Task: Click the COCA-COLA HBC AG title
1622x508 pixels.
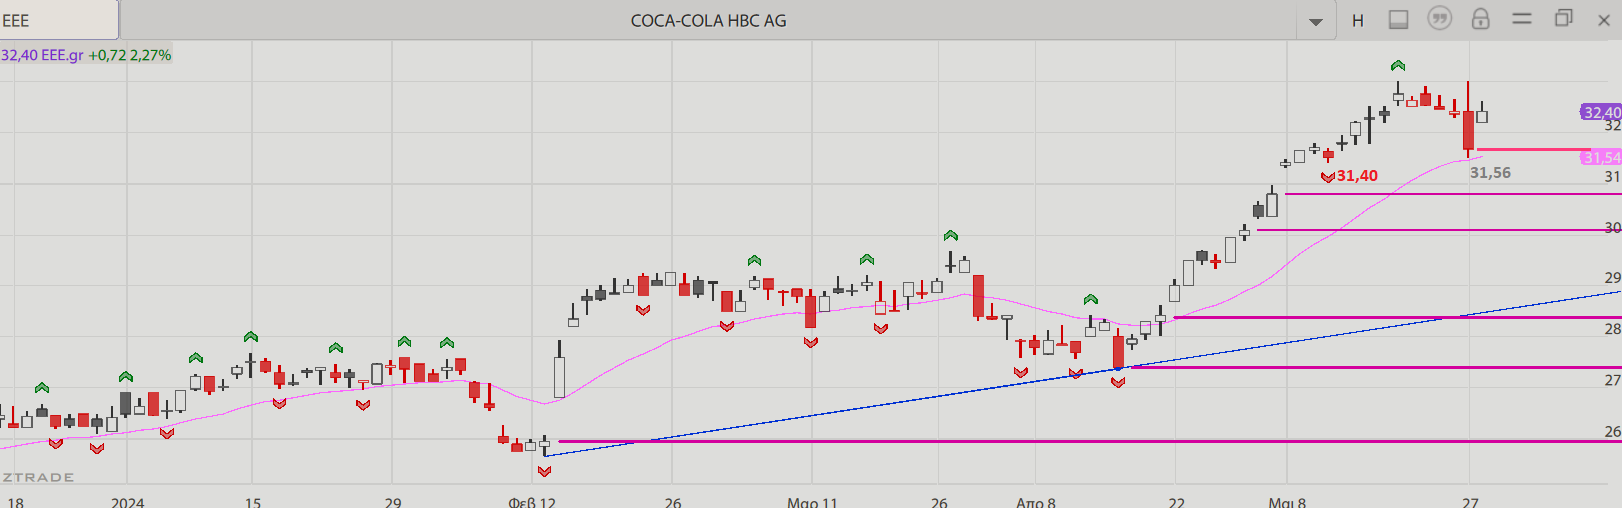Action: tap(708, 20)
